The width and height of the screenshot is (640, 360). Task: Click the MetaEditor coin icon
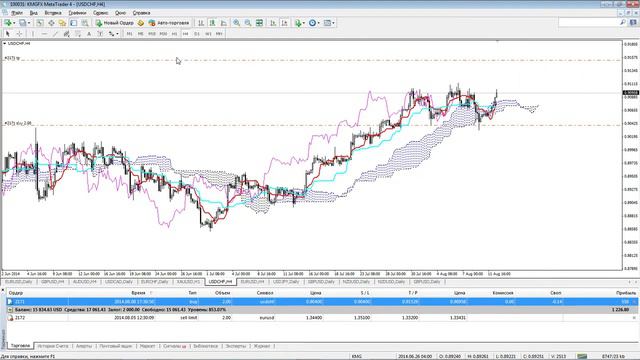(x=141, y=23)
